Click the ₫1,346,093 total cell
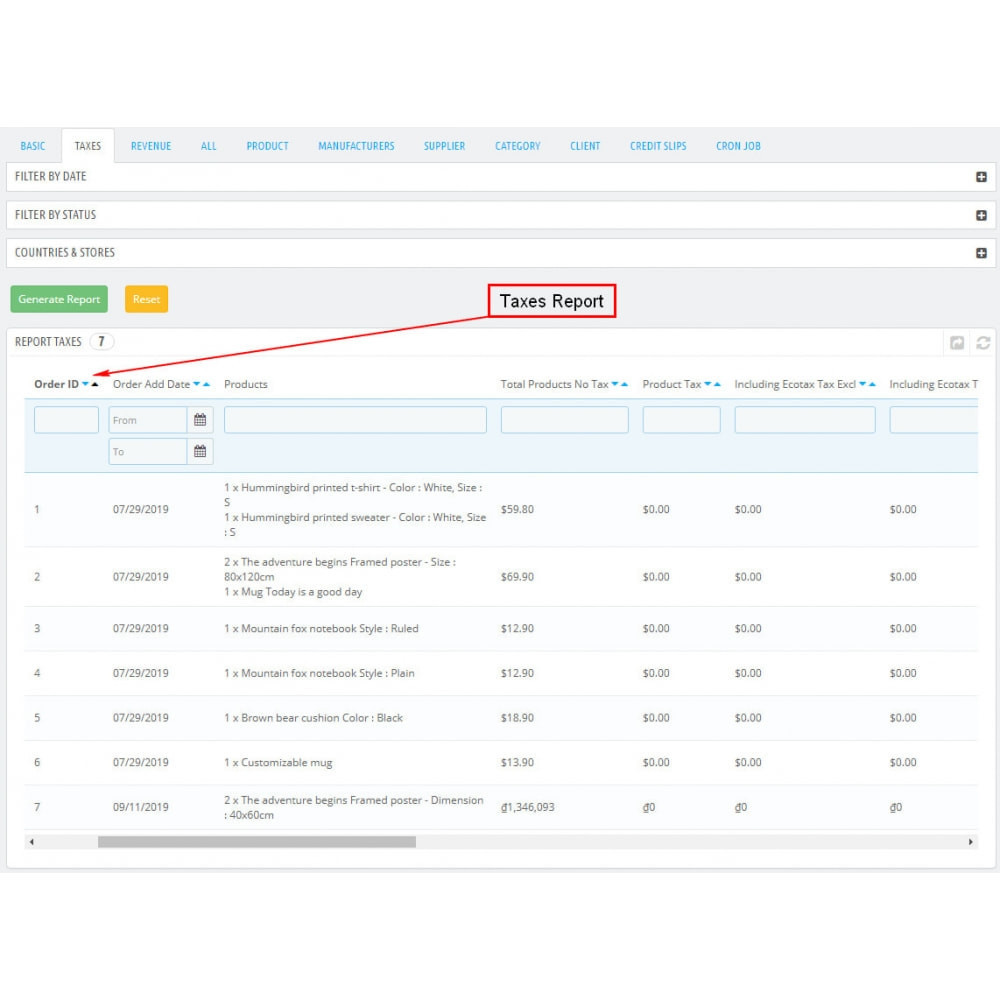 tap(527, 807)
